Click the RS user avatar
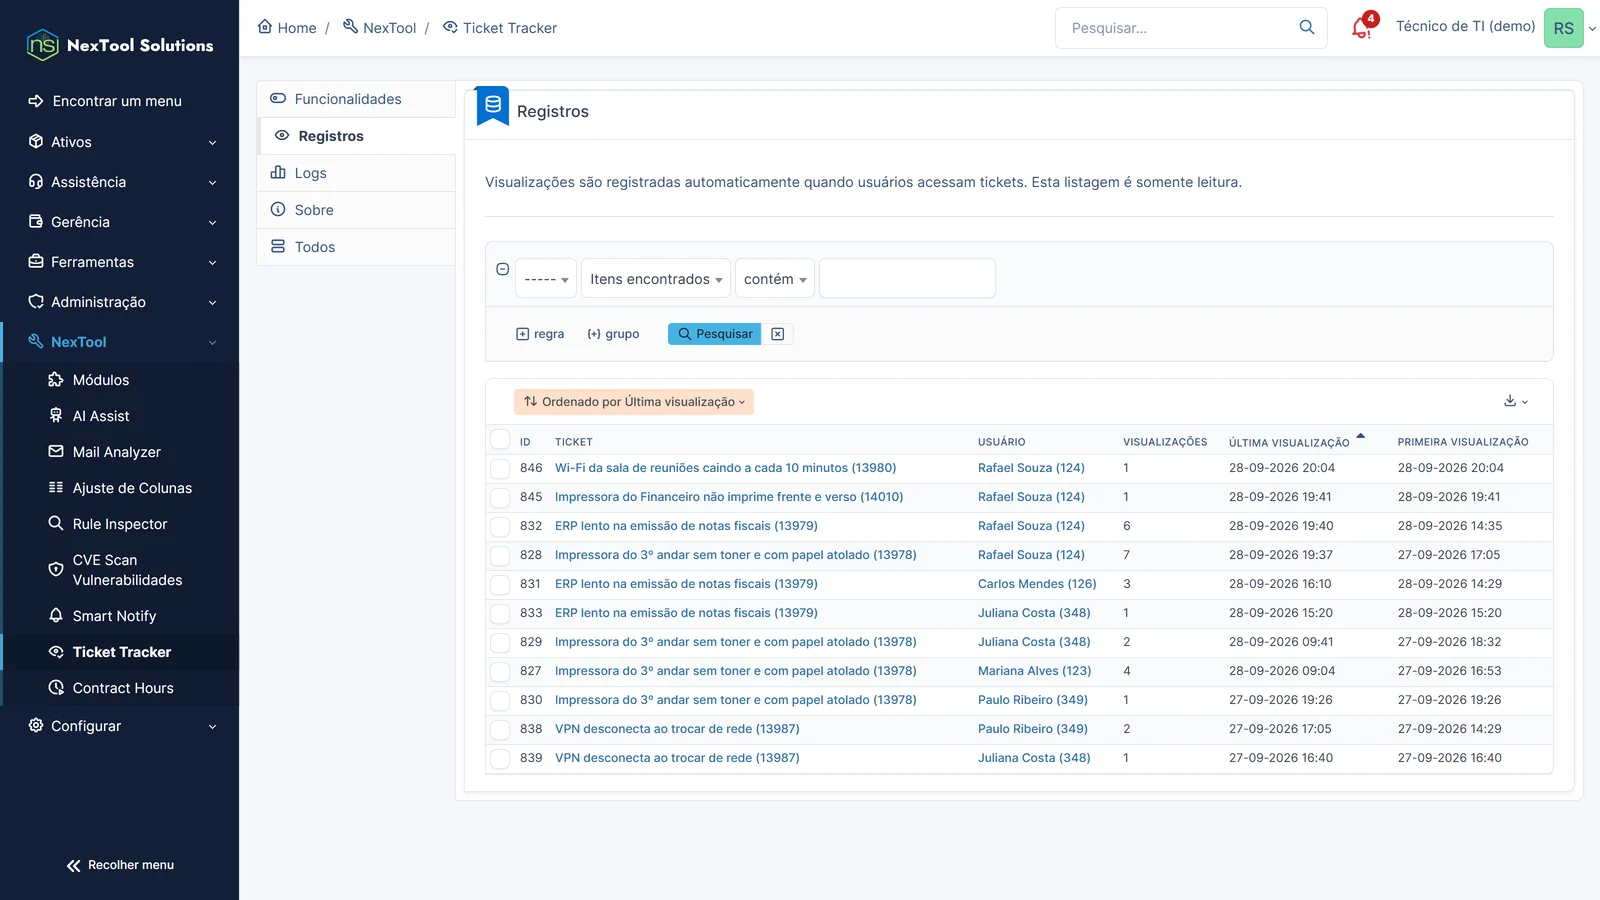The height and width of the screenshot is (900, 1600). tap(1563, 28)
